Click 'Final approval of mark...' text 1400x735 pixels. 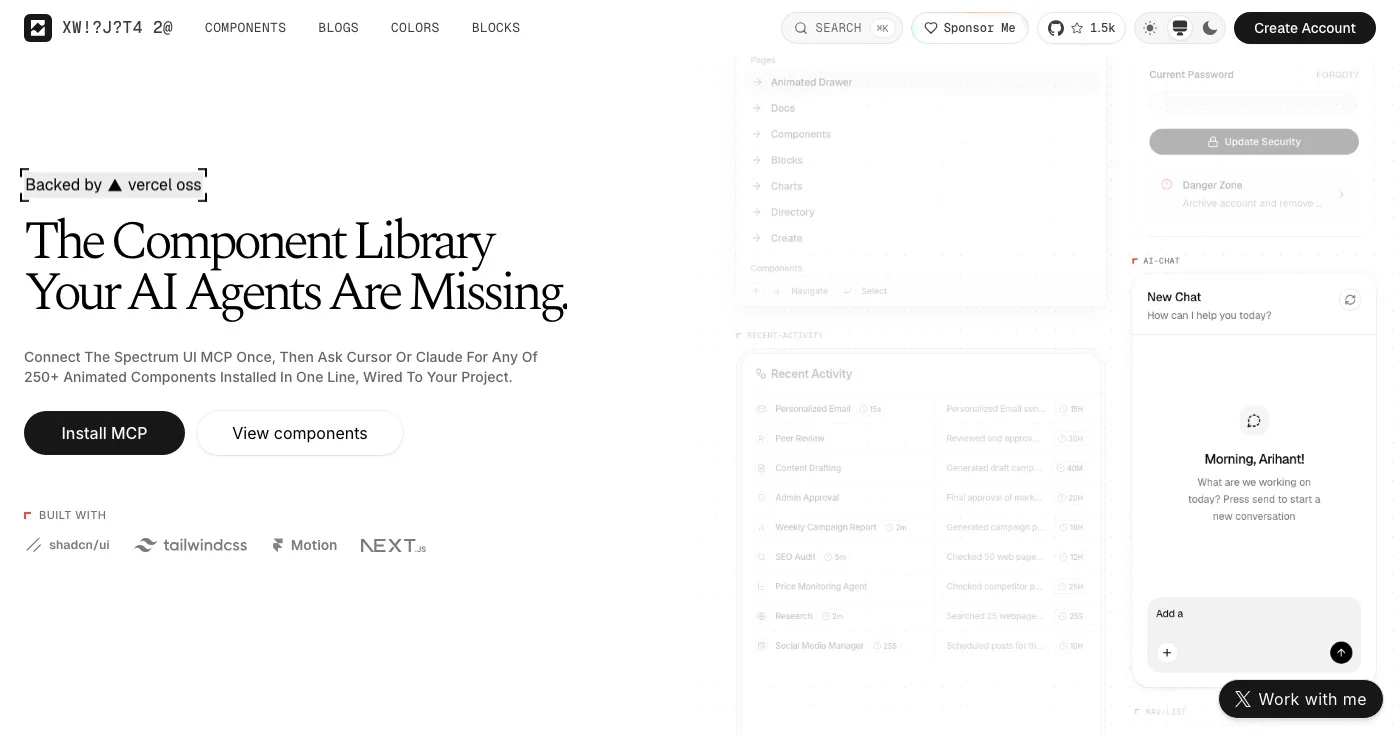(x=995, y=498)
